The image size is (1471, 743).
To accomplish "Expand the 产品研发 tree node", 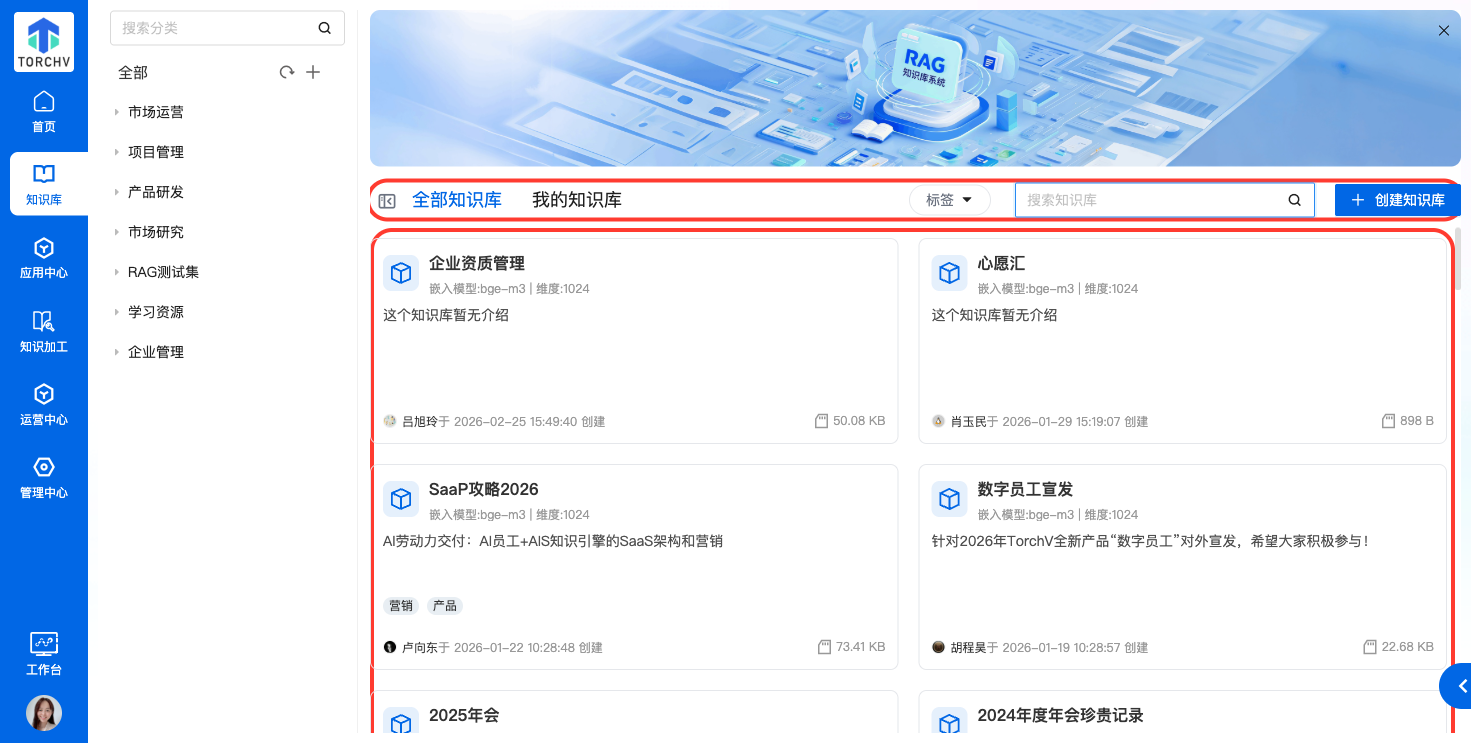I will click(x=117, y=192).
